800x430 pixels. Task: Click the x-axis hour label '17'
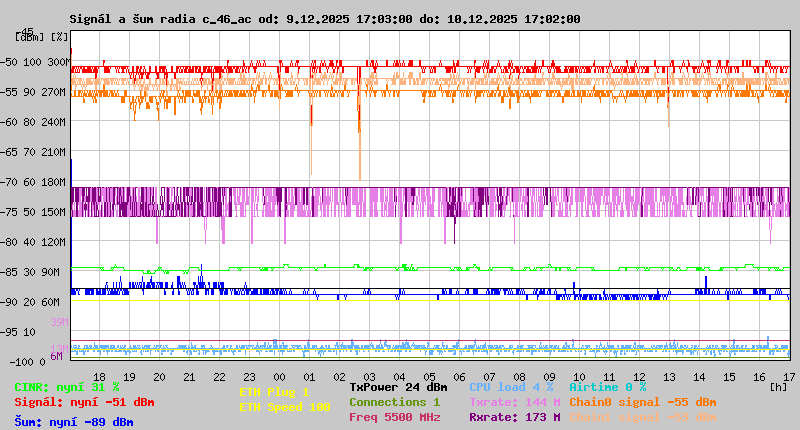789,377
